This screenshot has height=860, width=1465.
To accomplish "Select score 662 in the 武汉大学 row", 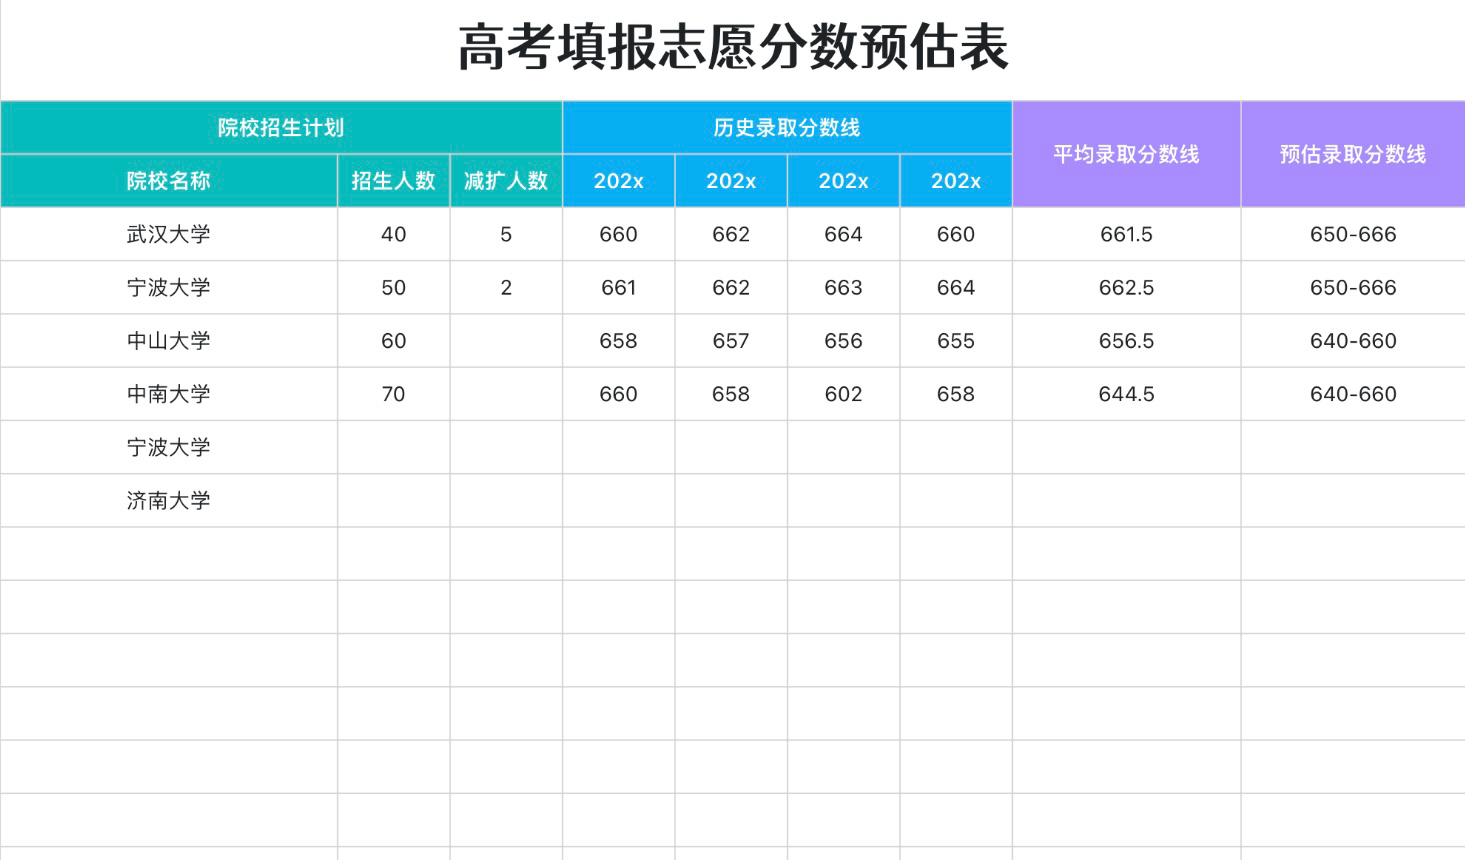I will pos(731,234).
